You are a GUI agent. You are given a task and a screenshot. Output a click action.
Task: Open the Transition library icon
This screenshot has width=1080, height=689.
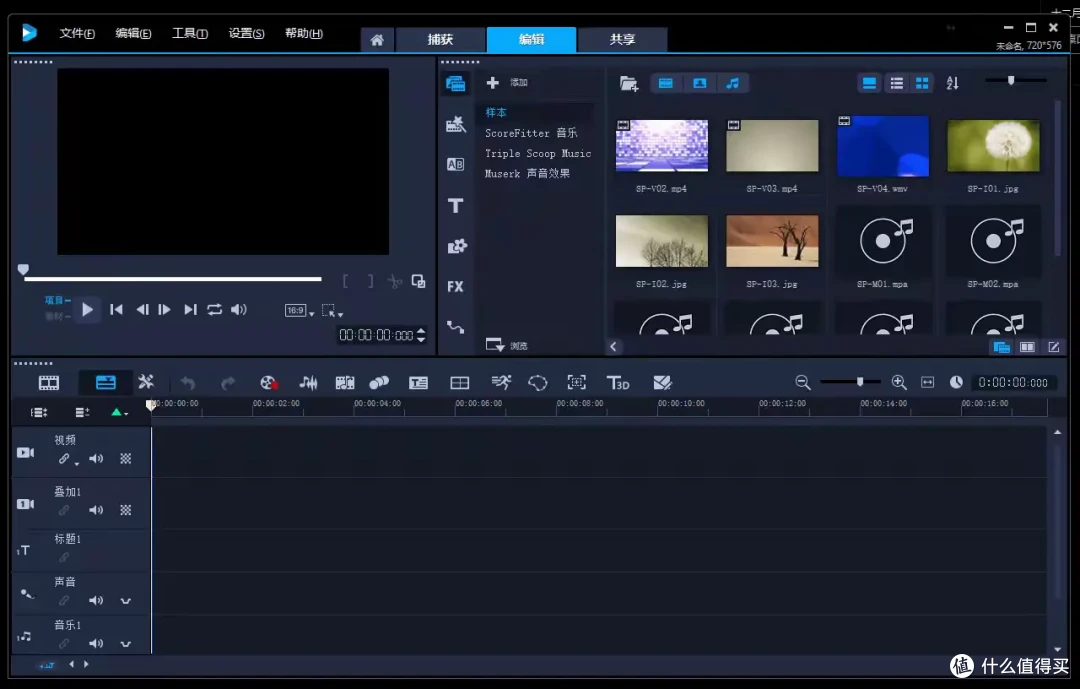click(455, 165)
